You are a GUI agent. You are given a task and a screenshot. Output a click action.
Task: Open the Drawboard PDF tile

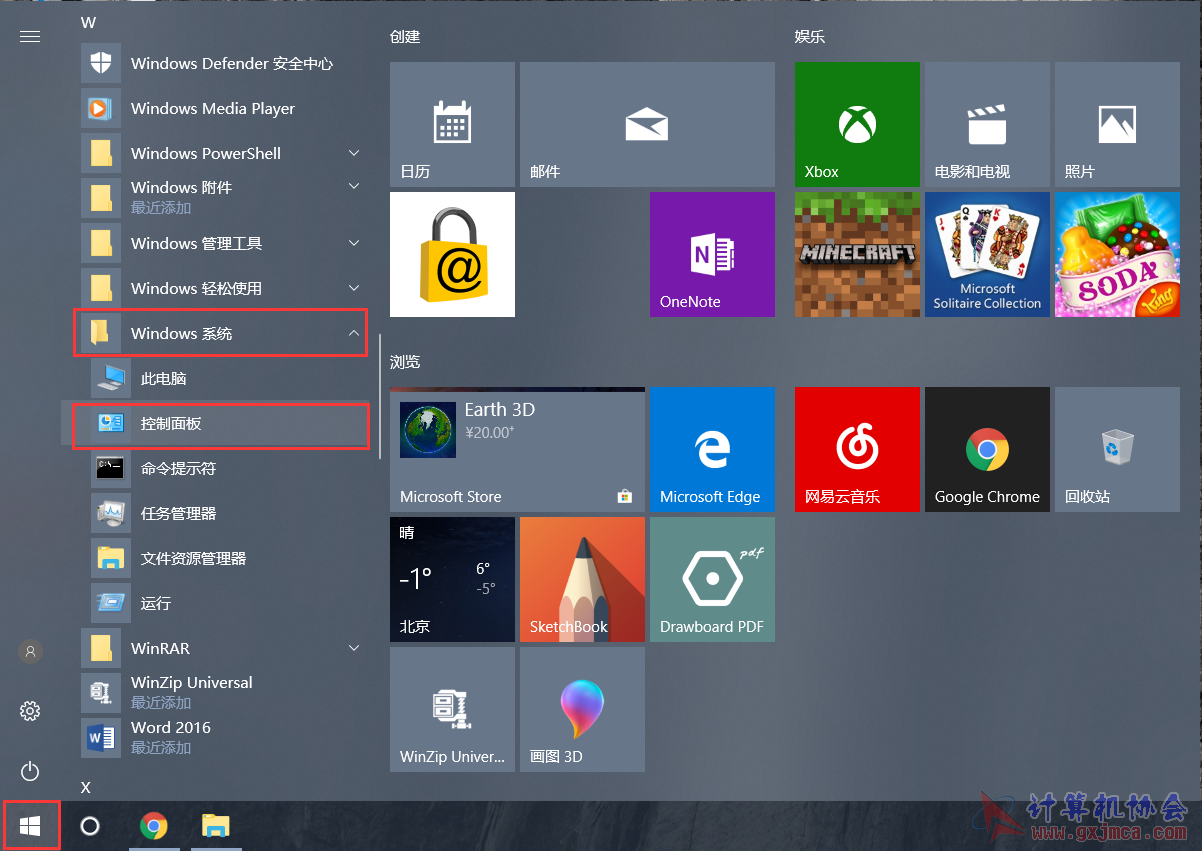pos(712,579)
